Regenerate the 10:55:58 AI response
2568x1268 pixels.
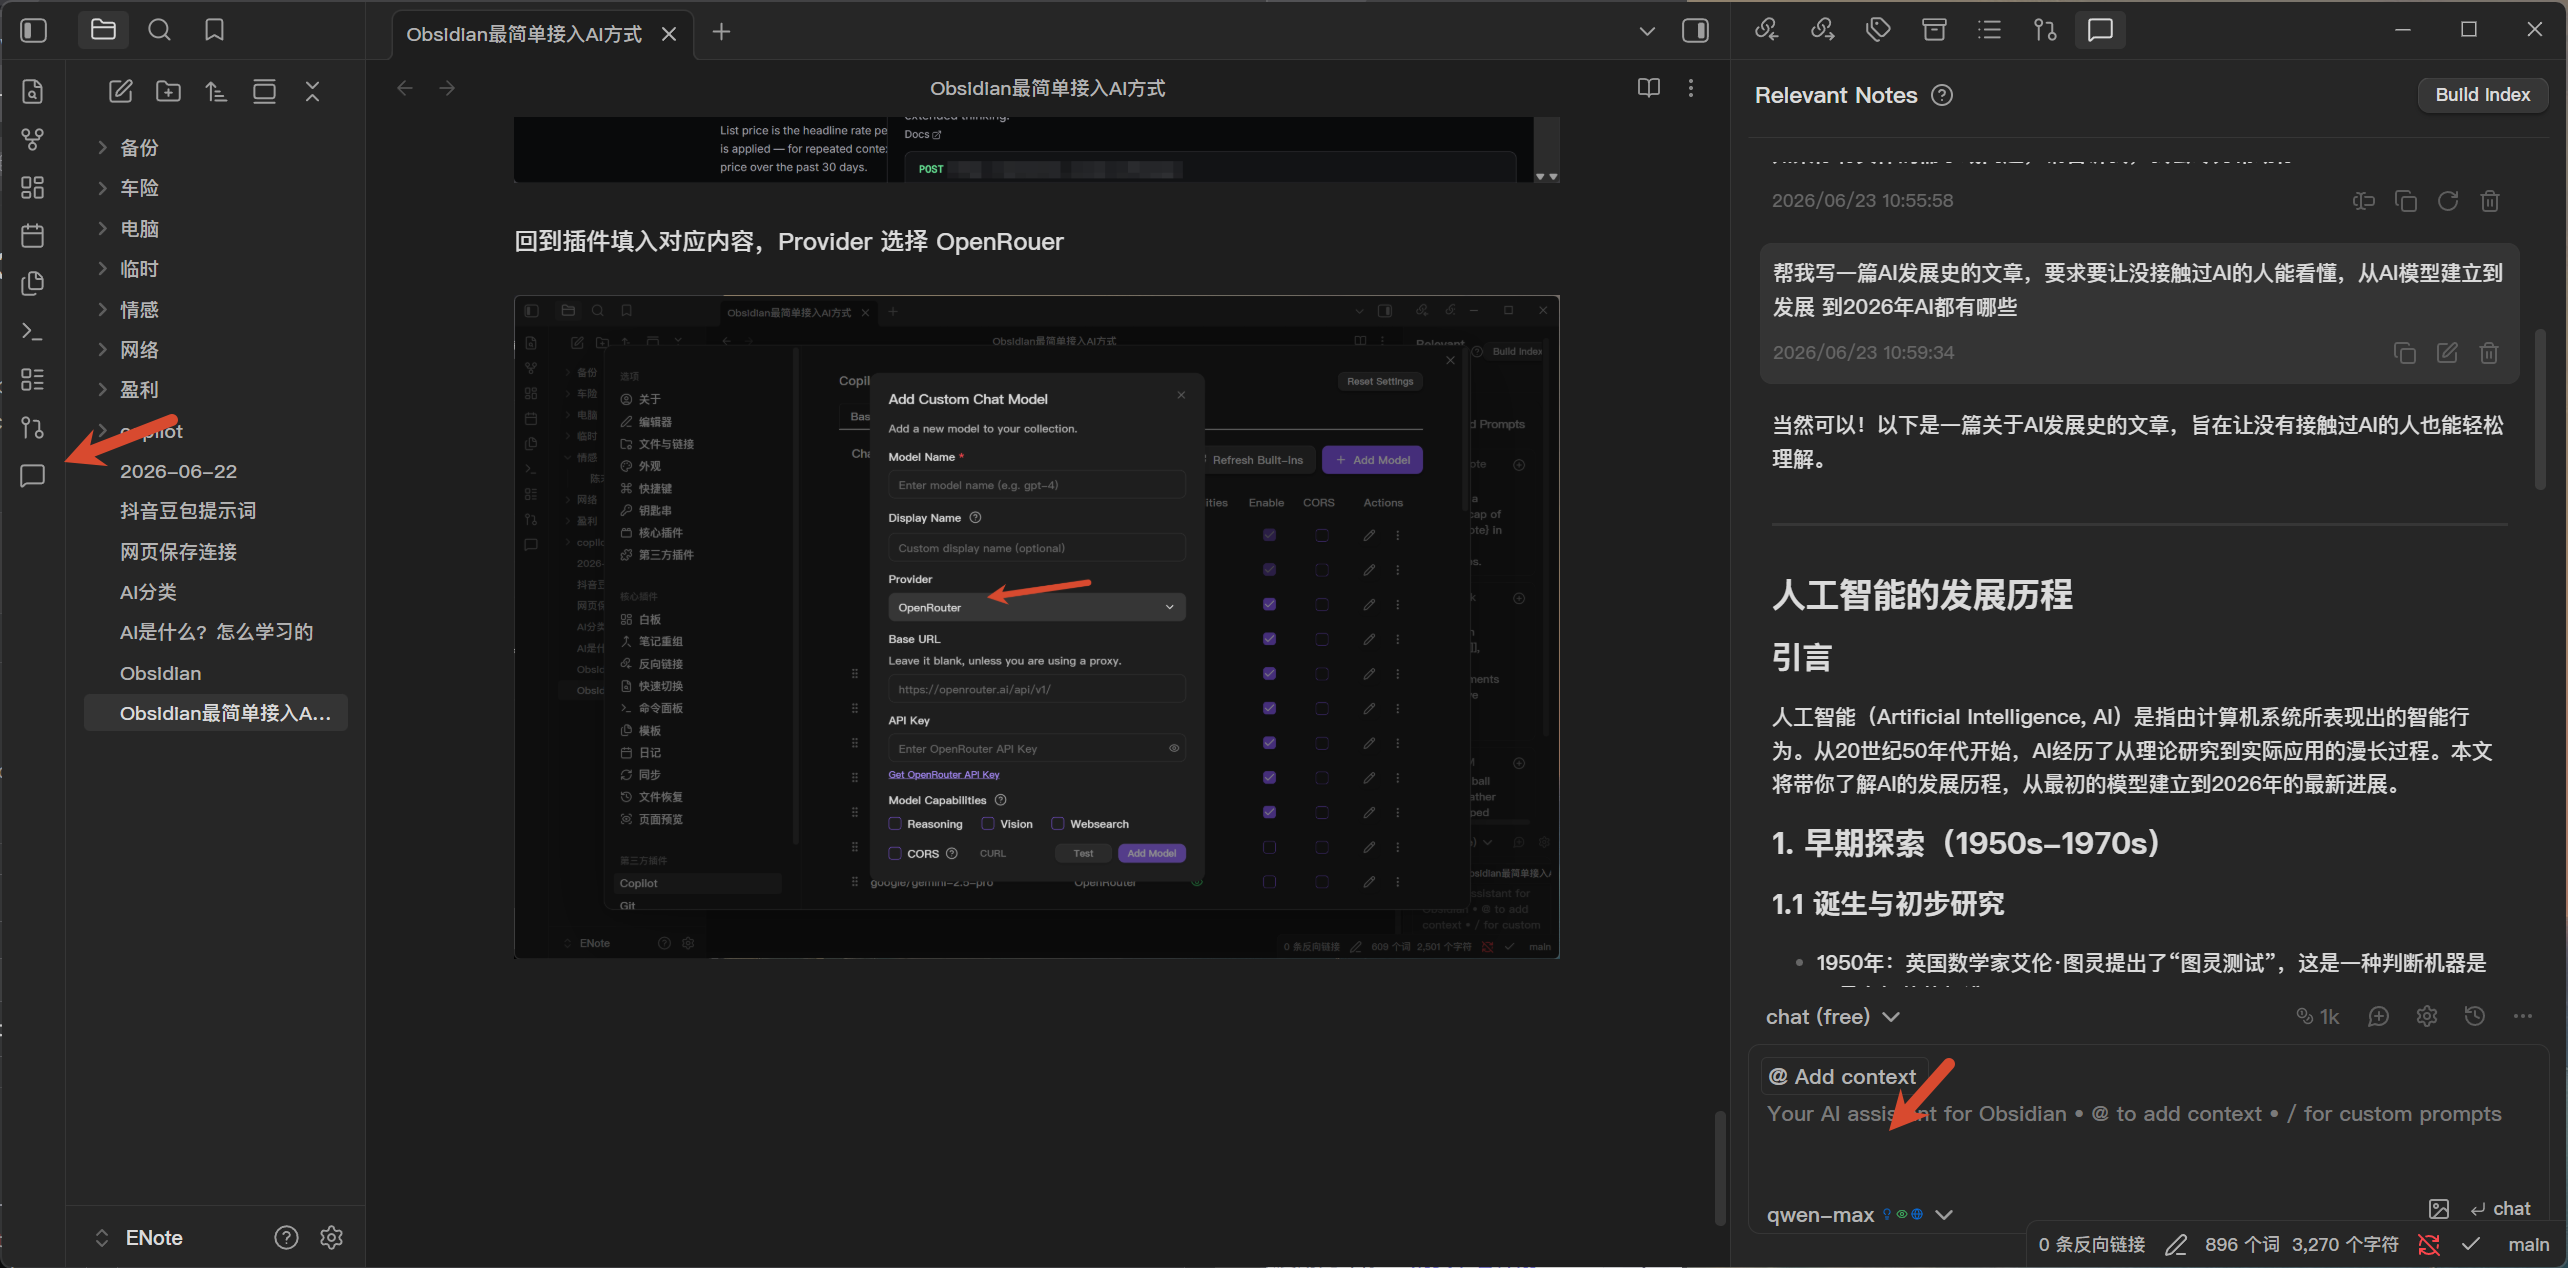[2448, 201]
